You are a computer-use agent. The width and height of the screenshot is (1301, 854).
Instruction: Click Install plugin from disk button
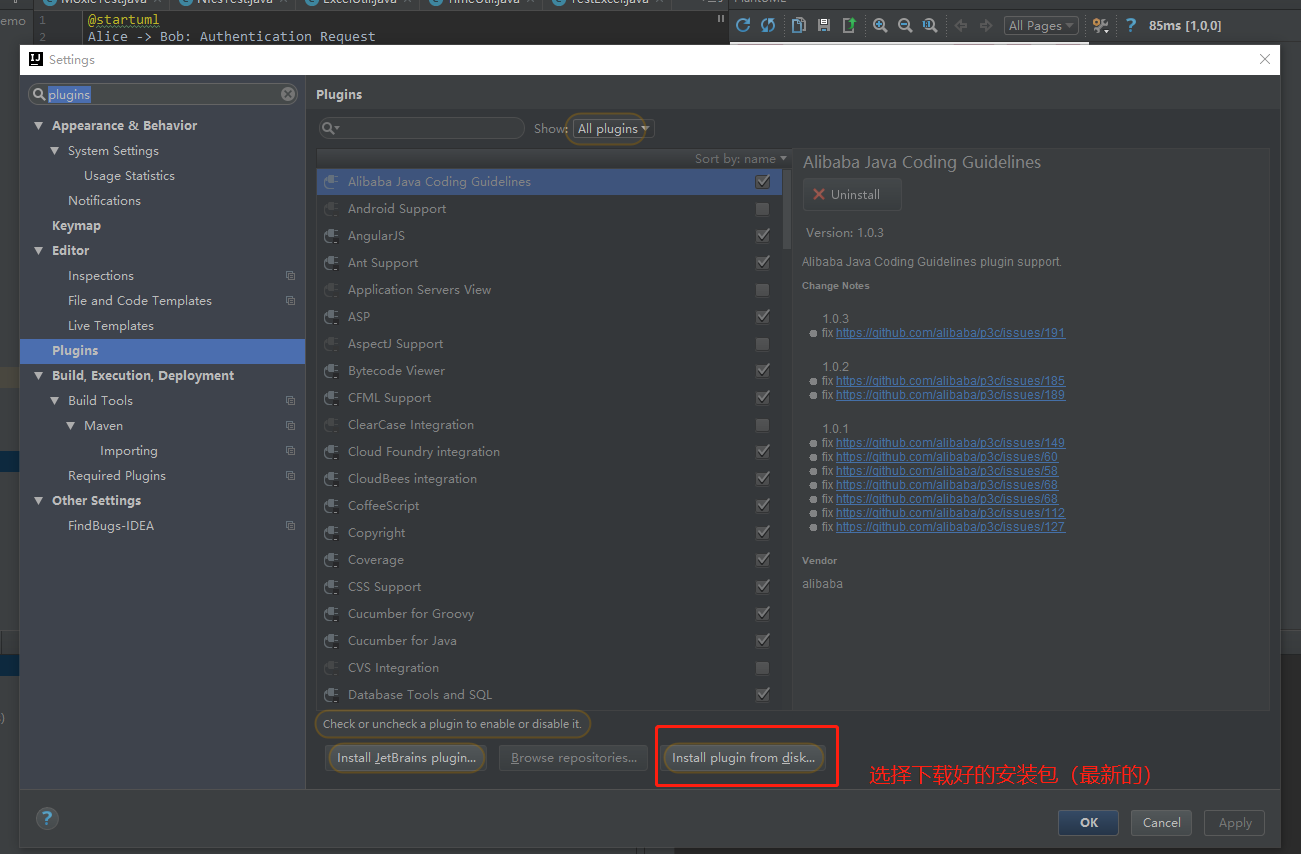click(743, 758)
